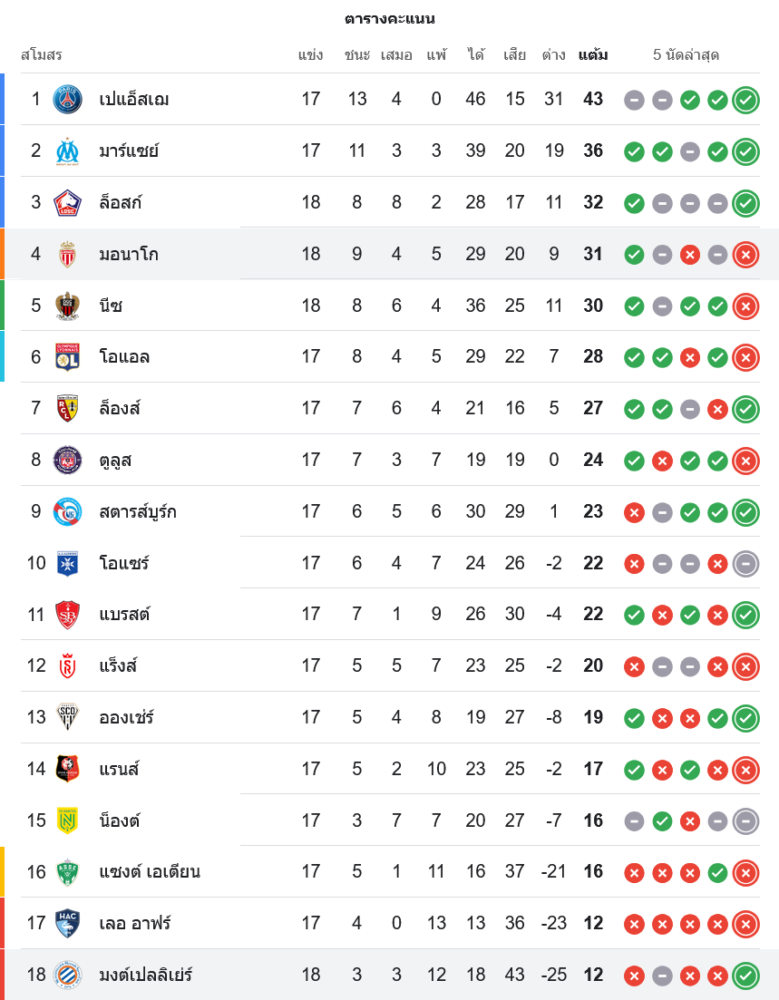Screen dimensions: 779x1000
Task: Click the Marseille club logo
Action: pyautogui.click(x=68, y=151)
